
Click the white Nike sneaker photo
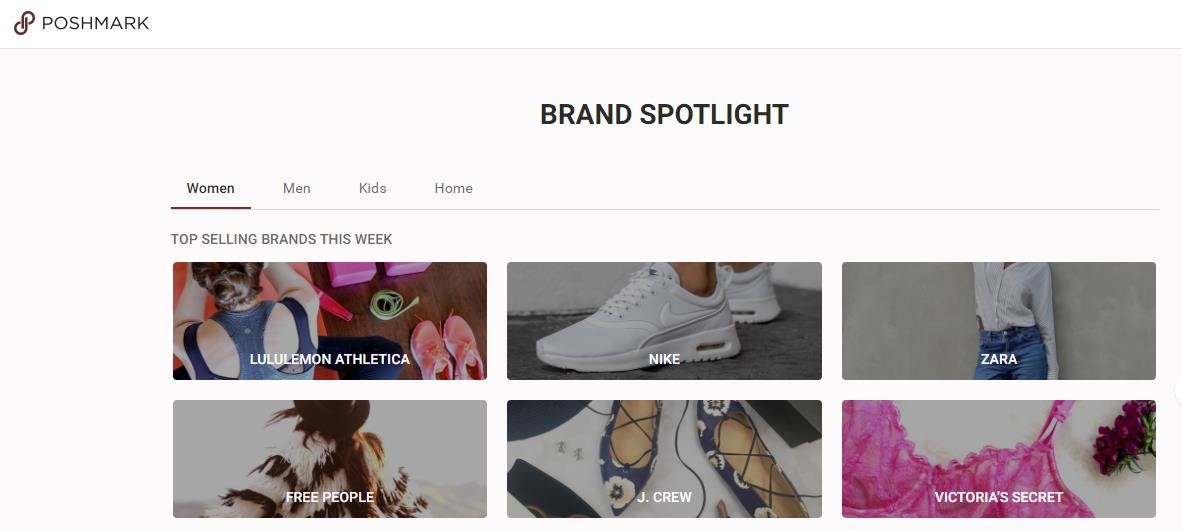tap(664, 305)
